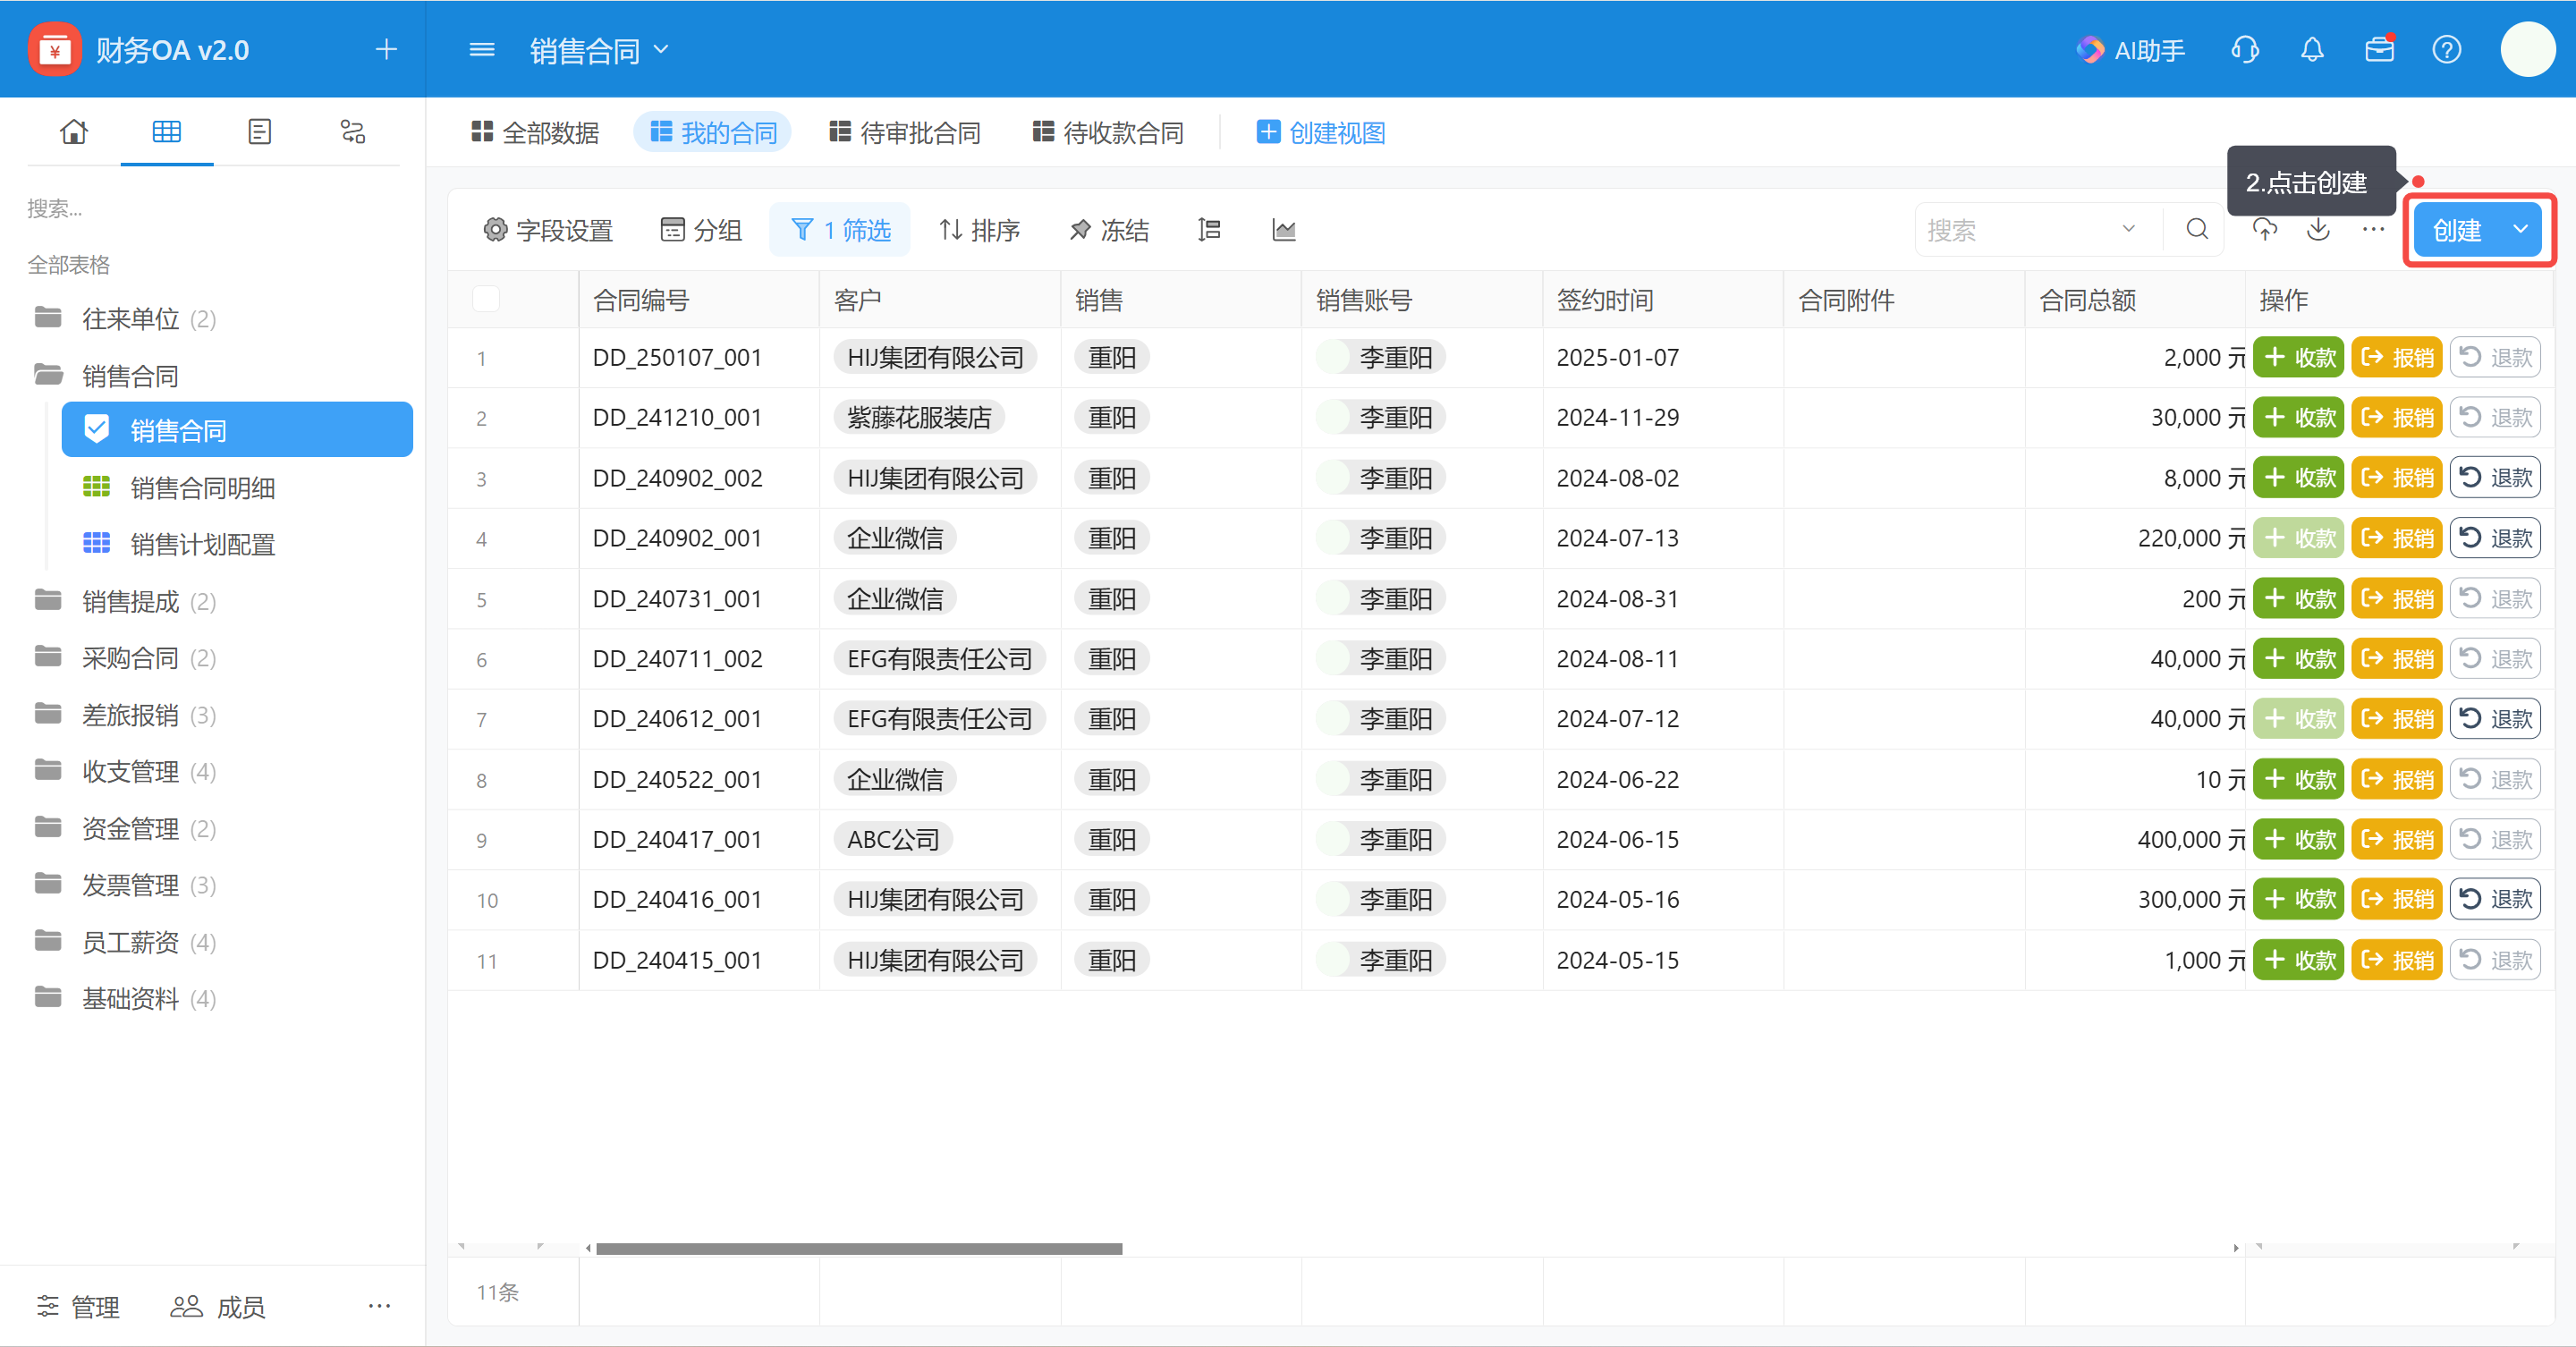Image resolution: width=2576 pixels, height=1347 pixels.
Task: Click the sidebar 搜索 search field
Action: [x=212, y=208]
